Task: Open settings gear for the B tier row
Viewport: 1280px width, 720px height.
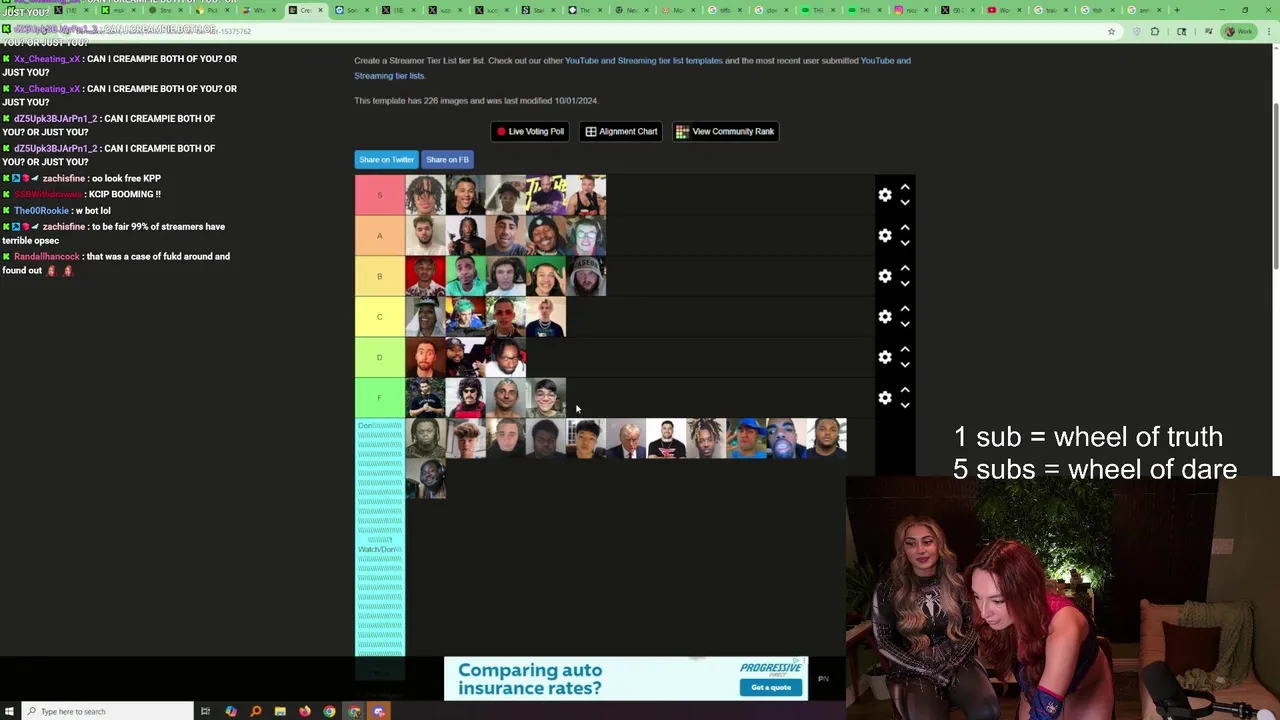Action: [x=885, y=276]
